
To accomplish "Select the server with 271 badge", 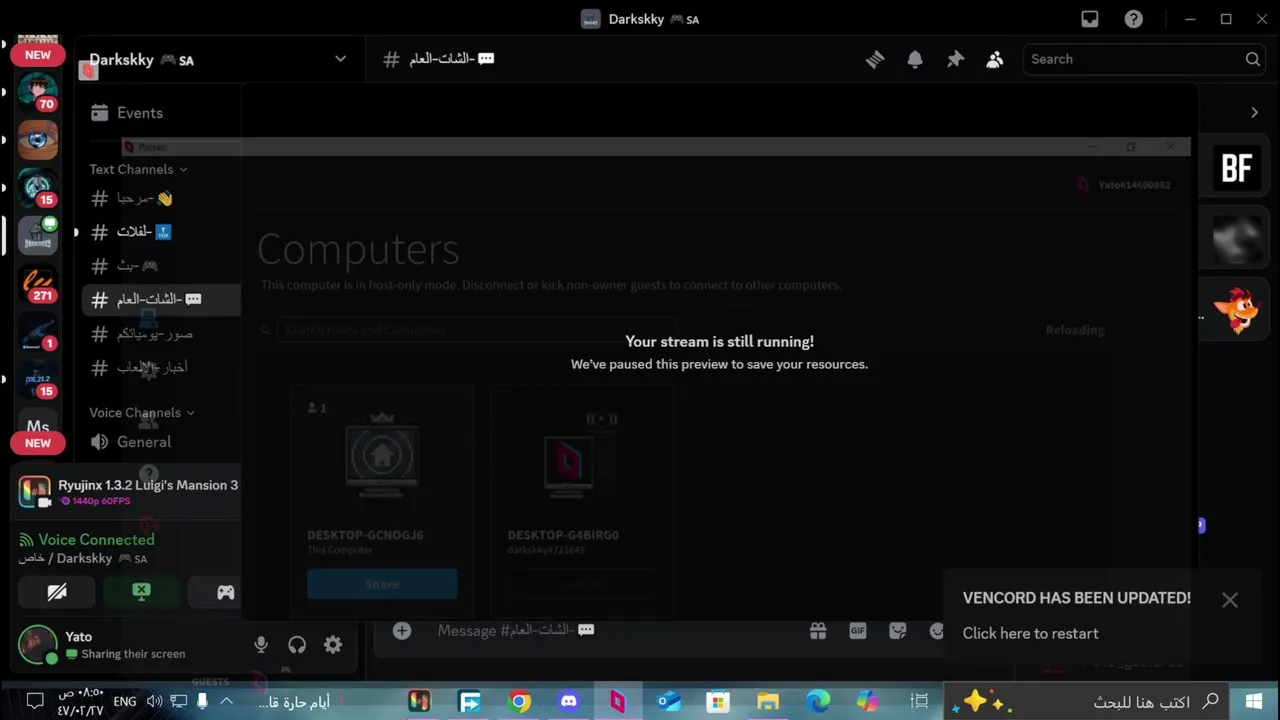I will click(x=38, y=284).
